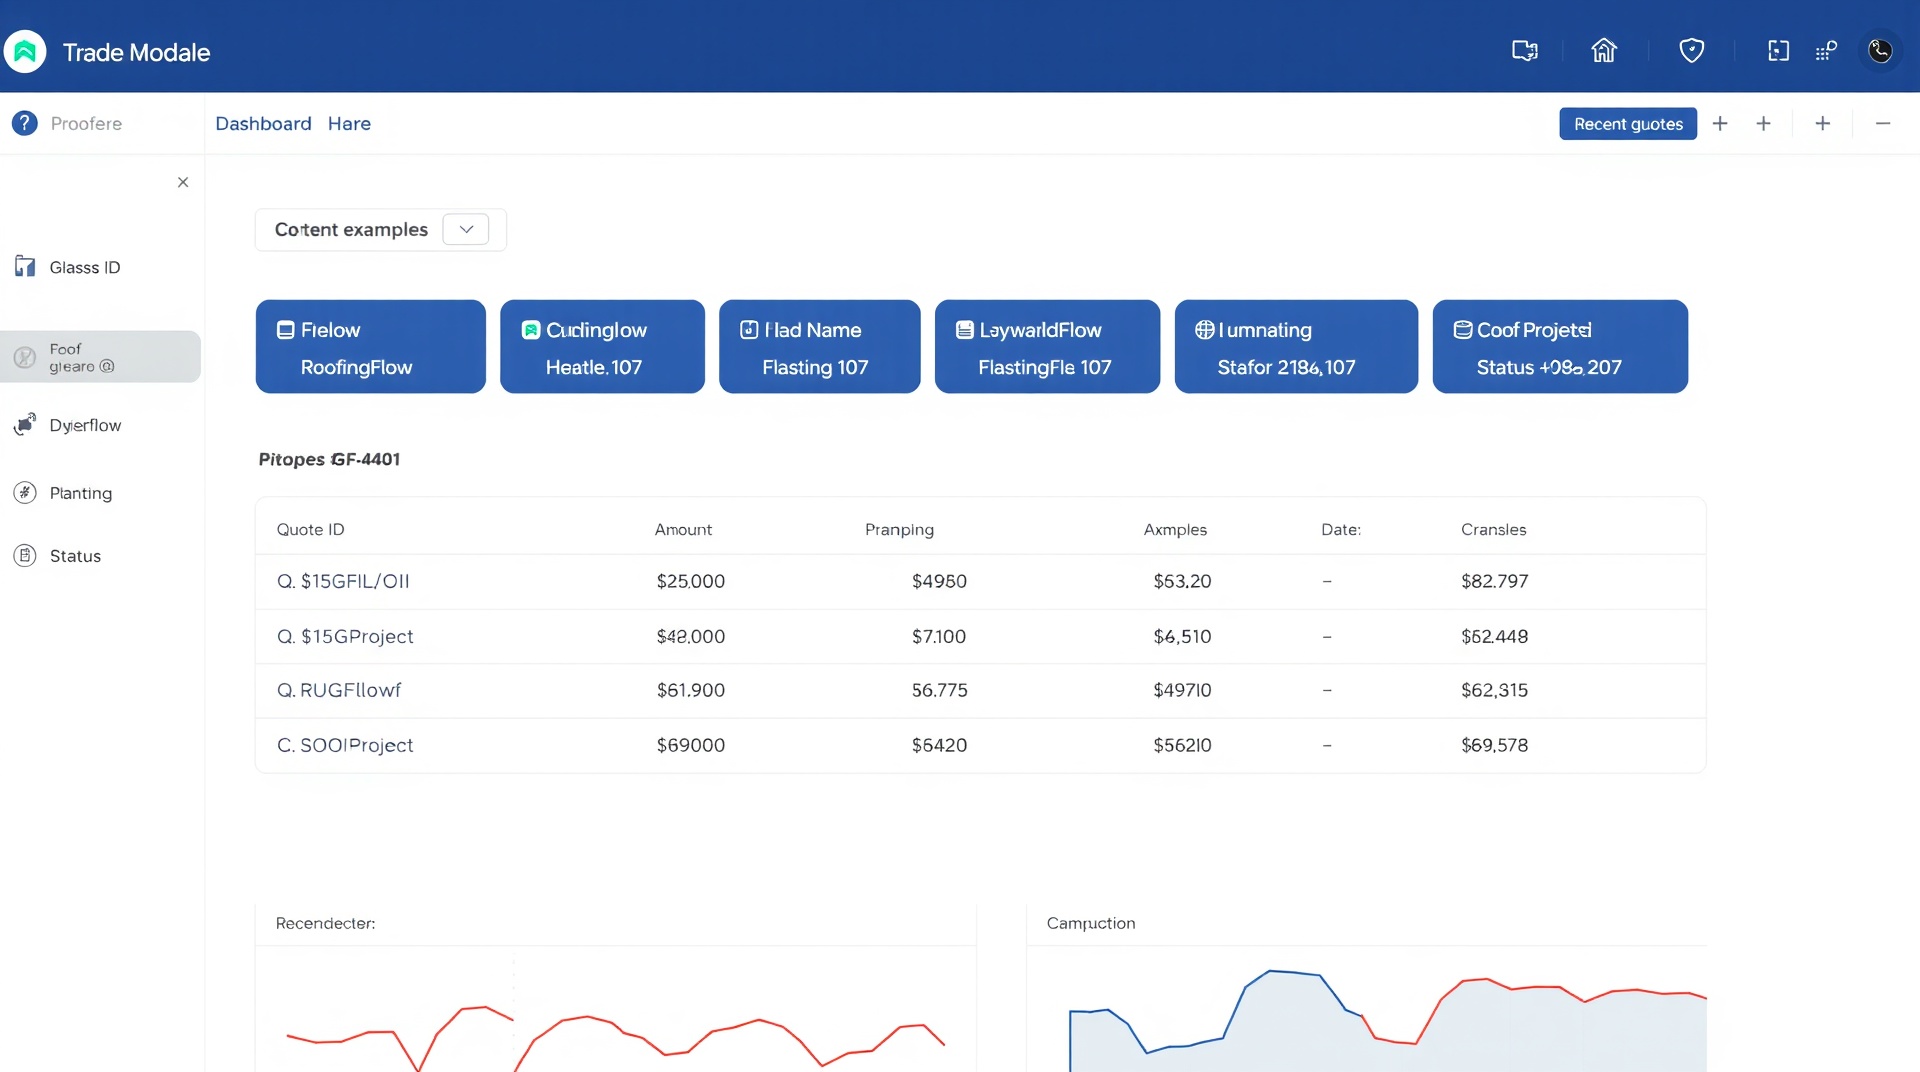Click Cransles value $82.797
The image size is (1920, 1072).
1494,581
